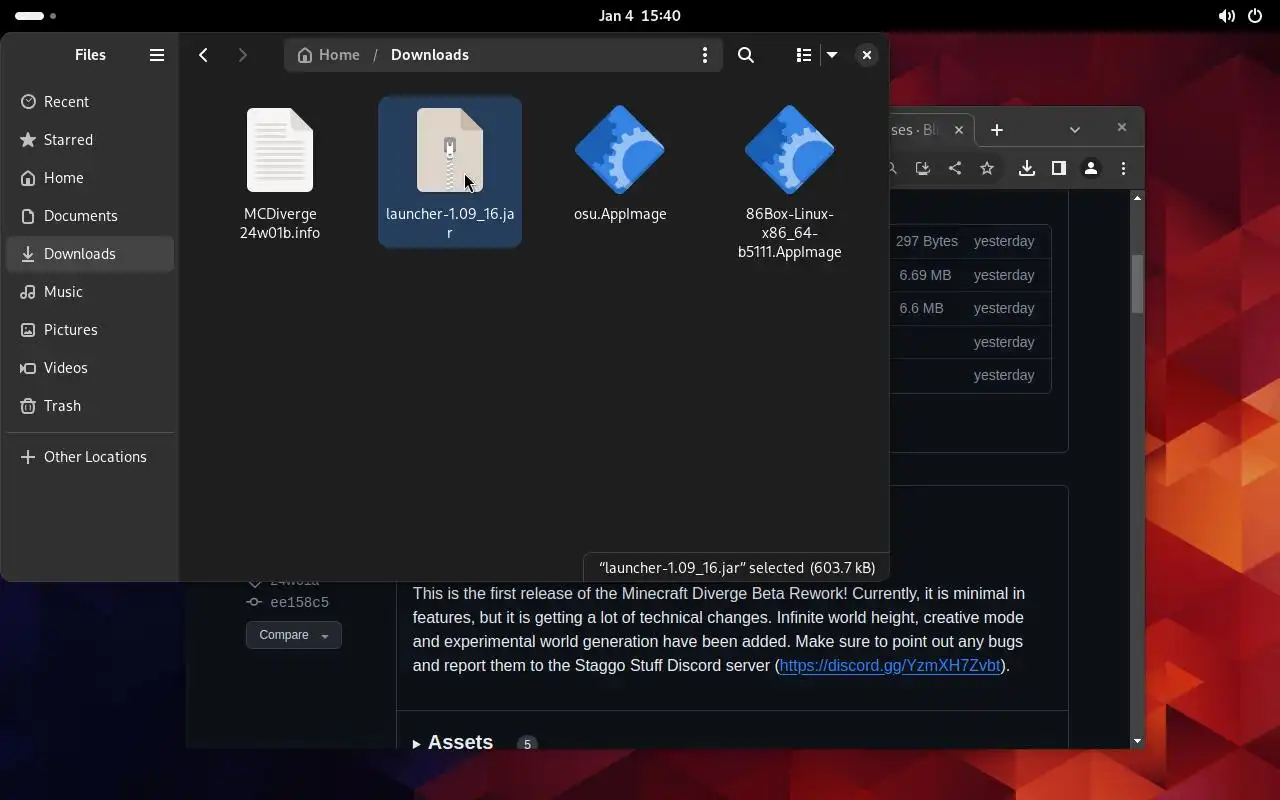Click the 6.69 MB file size cell
This screenshot has width=1280, height=800.
[x=925, y=275]
